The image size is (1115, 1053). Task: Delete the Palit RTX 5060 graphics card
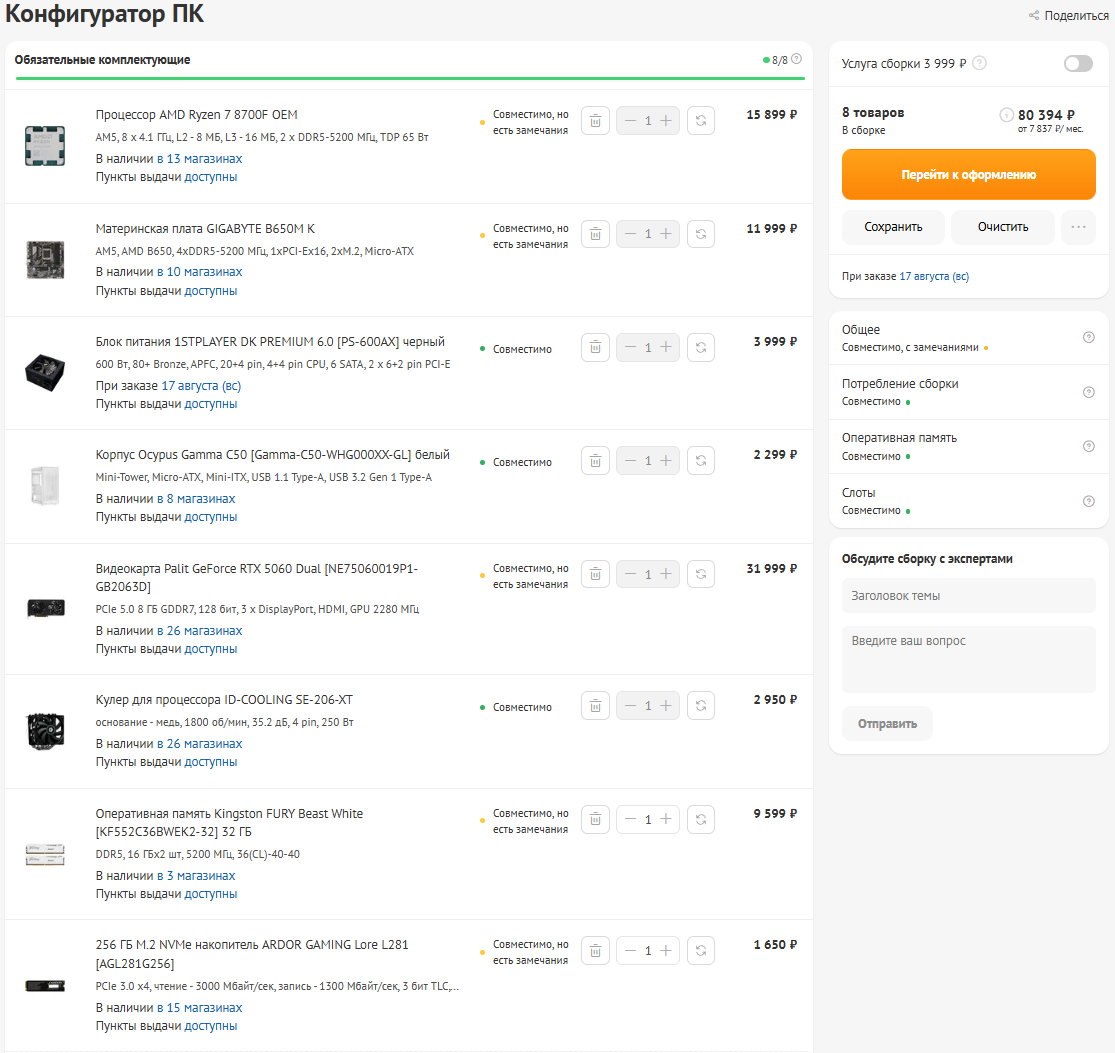click(x=595, y=574)
